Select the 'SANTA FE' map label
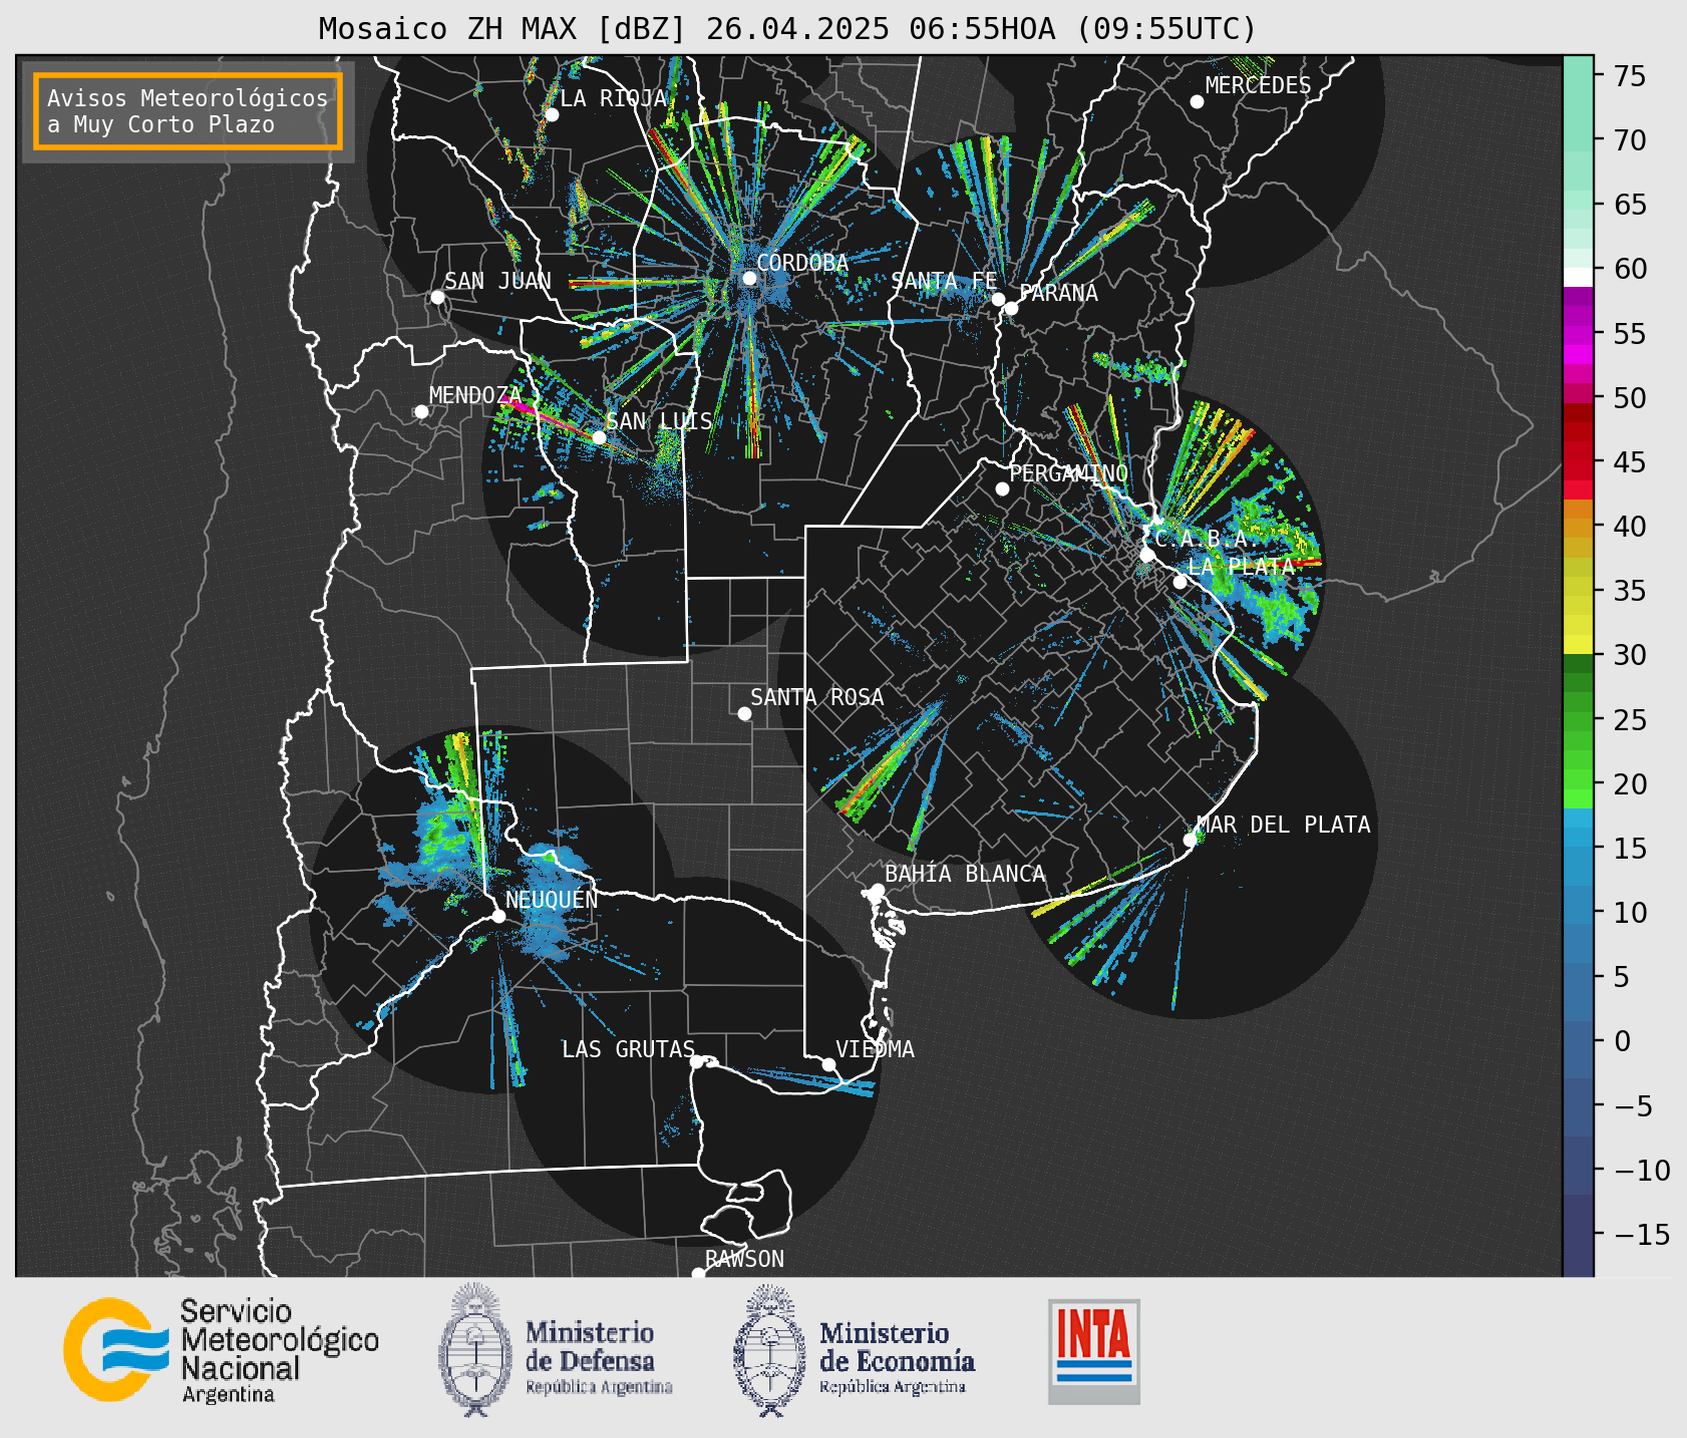Screen dimensions: 1687x1438 click(x=944, y=281)
